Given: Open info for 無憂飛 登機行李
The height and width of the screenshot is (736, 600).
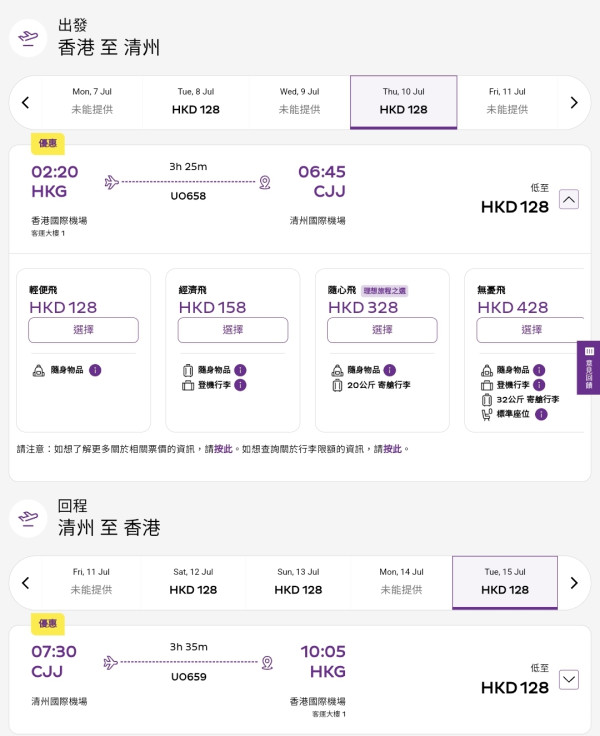Looking at the screenshot, I should (539, 385).
